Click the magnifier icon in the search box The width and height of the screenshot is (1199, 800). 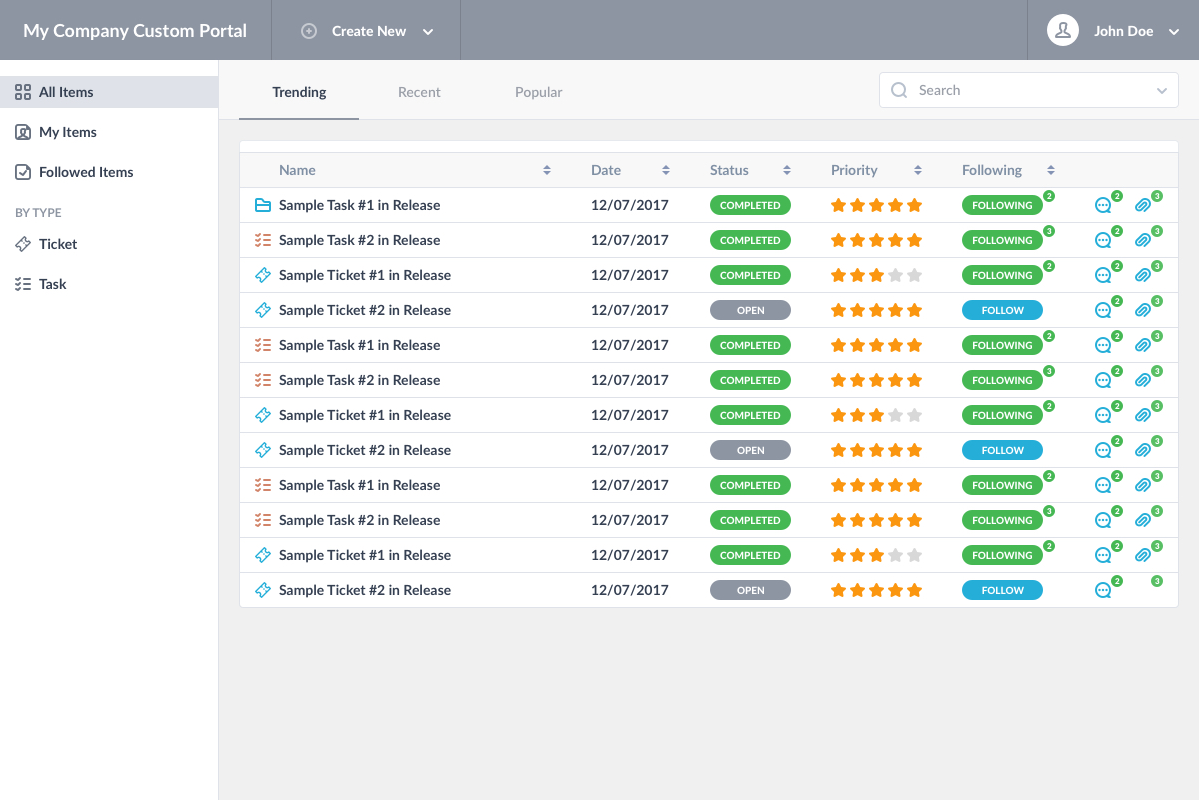click(x=899, y=90)
